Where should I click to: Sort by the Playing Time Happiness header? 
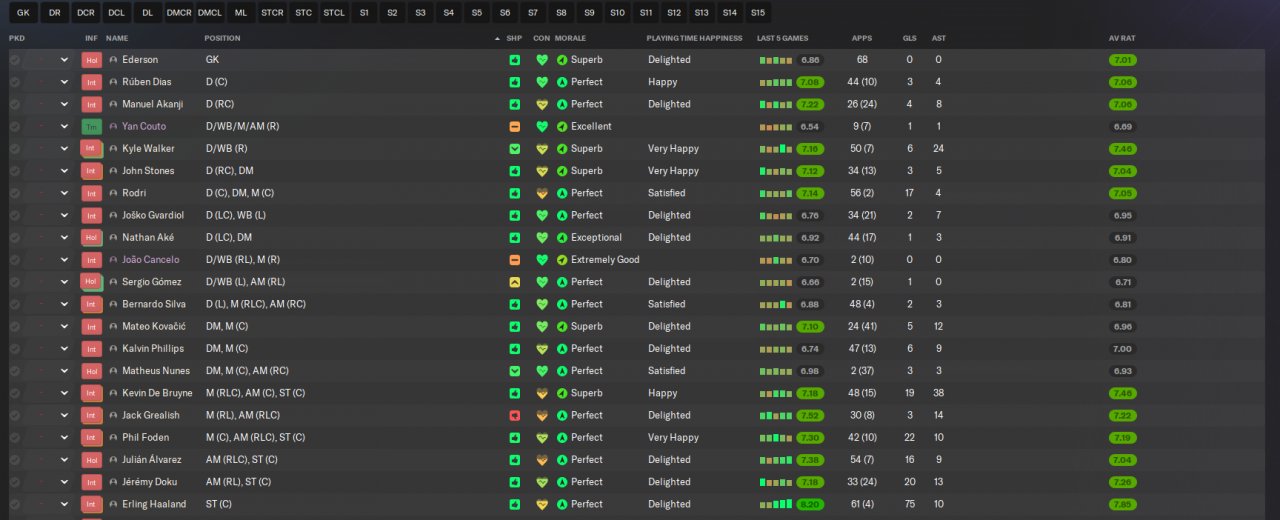(695, 38)
